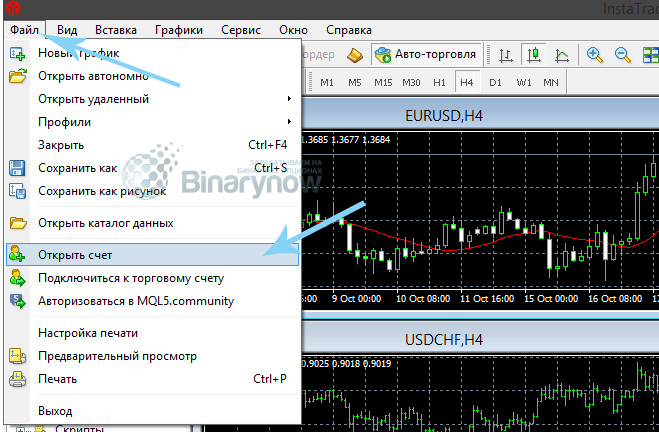Switch to the D1 timeframe
The image size is (659, 432).
495,82
